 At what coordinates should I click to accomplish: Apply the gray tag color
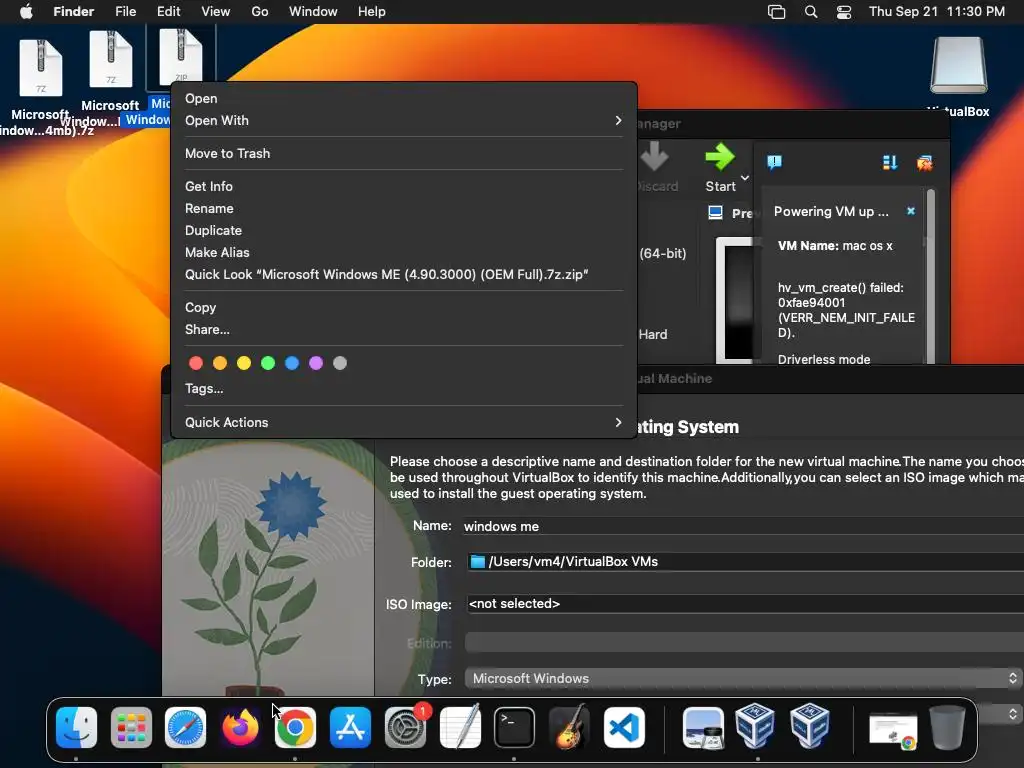340,363
